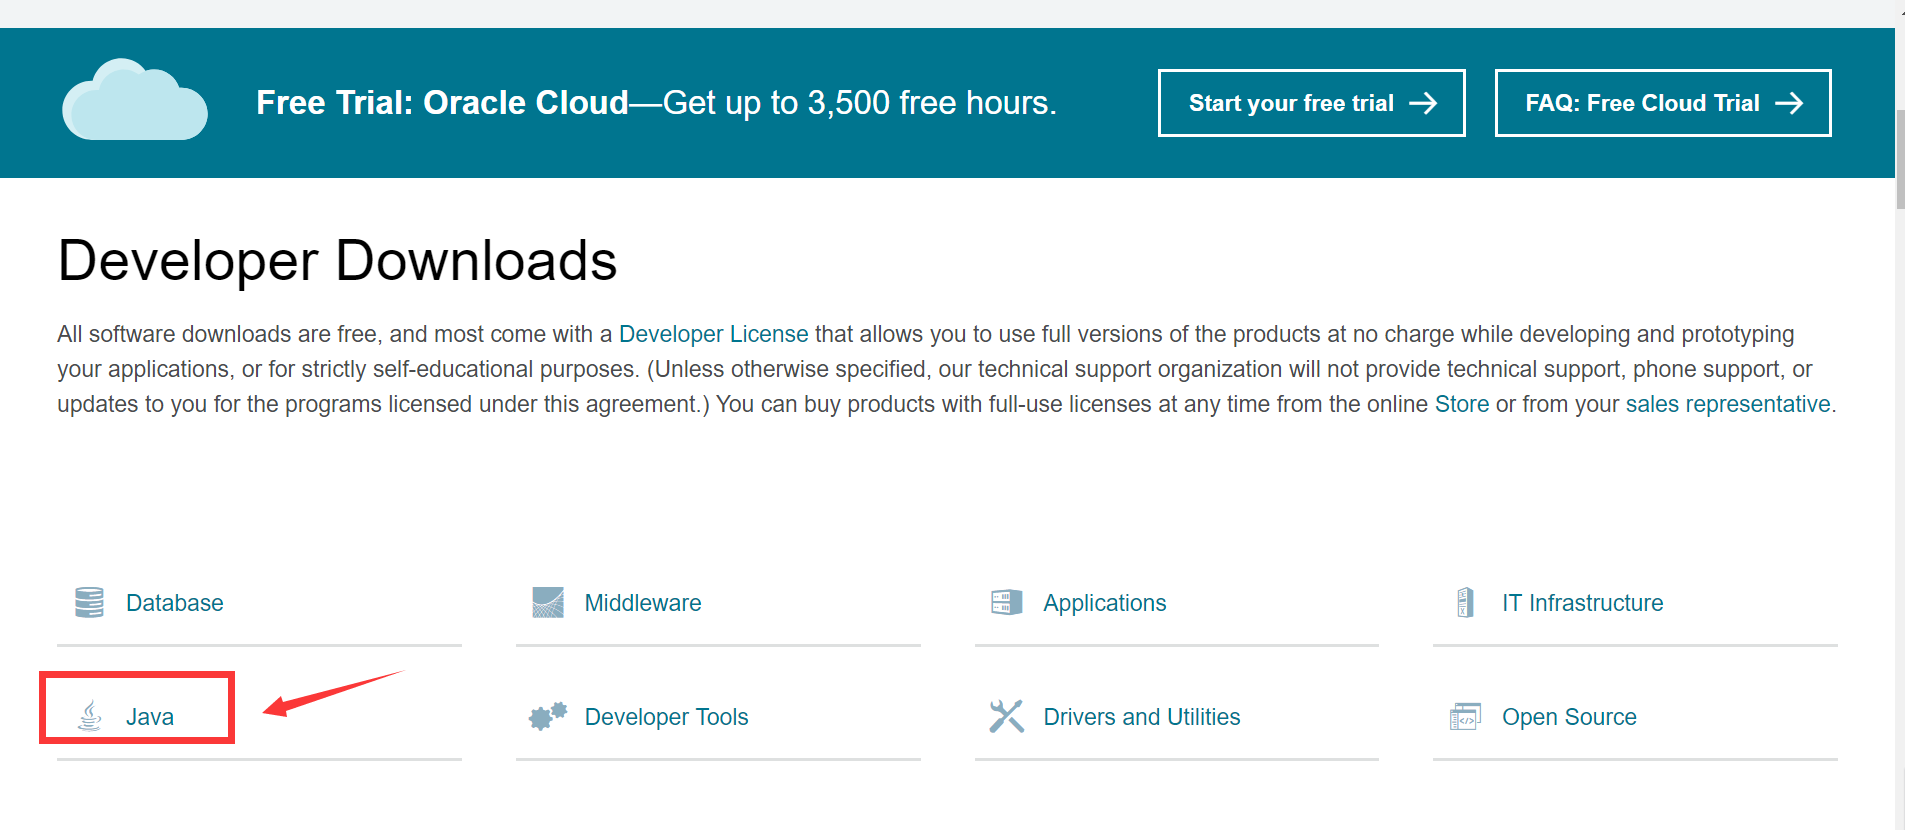1905x830 pixels.
Task: Click Start your free trial button
Action: coord(1311,103)
